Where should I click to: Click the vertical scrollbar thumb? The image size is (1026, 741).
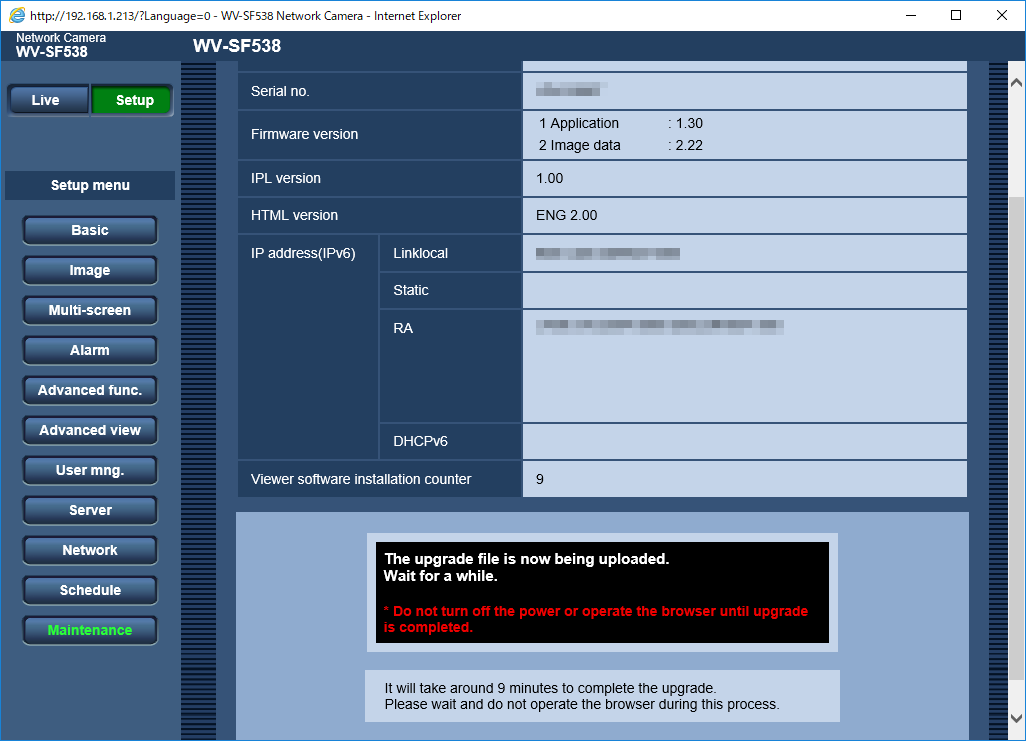pyautogui.click(x=1016, y=439)
